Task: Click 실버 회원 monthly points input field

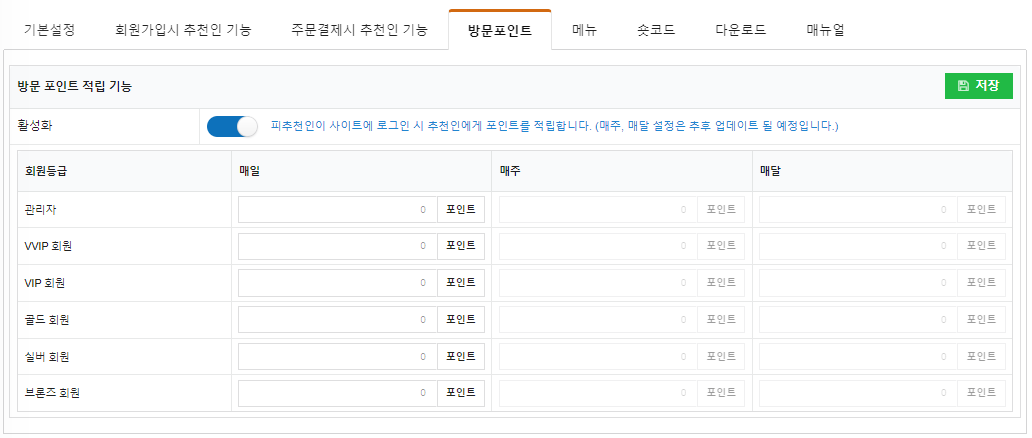Action: pos(858,357)
